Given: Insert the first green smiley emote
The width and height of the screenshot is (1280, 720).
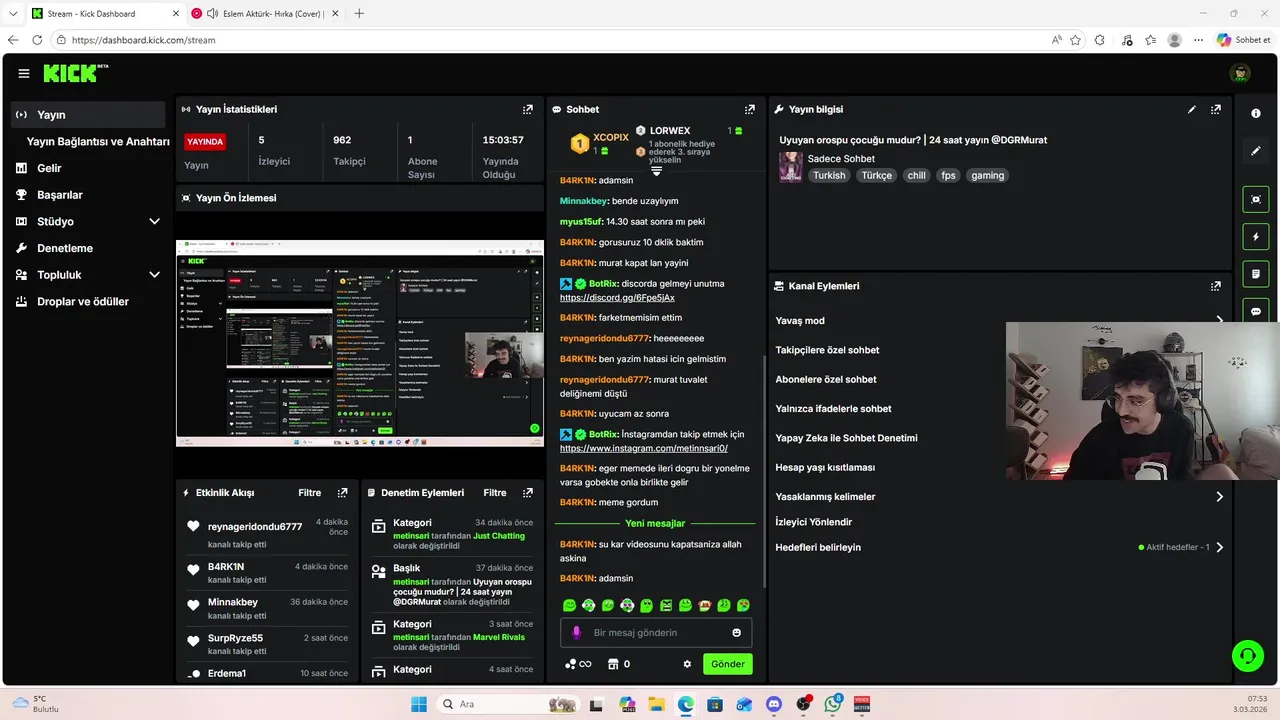Looking at the screenshot, I should [x=569, y=605].
